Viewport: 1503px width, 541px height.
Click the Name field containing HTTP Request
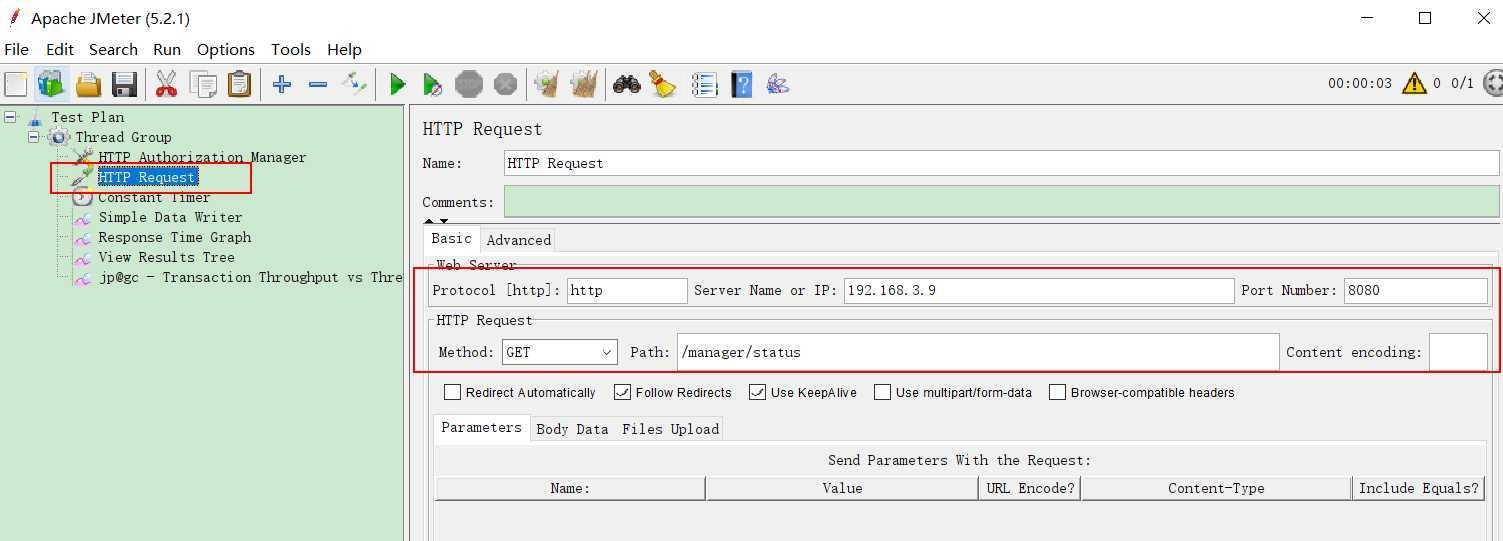[1001, 163]
